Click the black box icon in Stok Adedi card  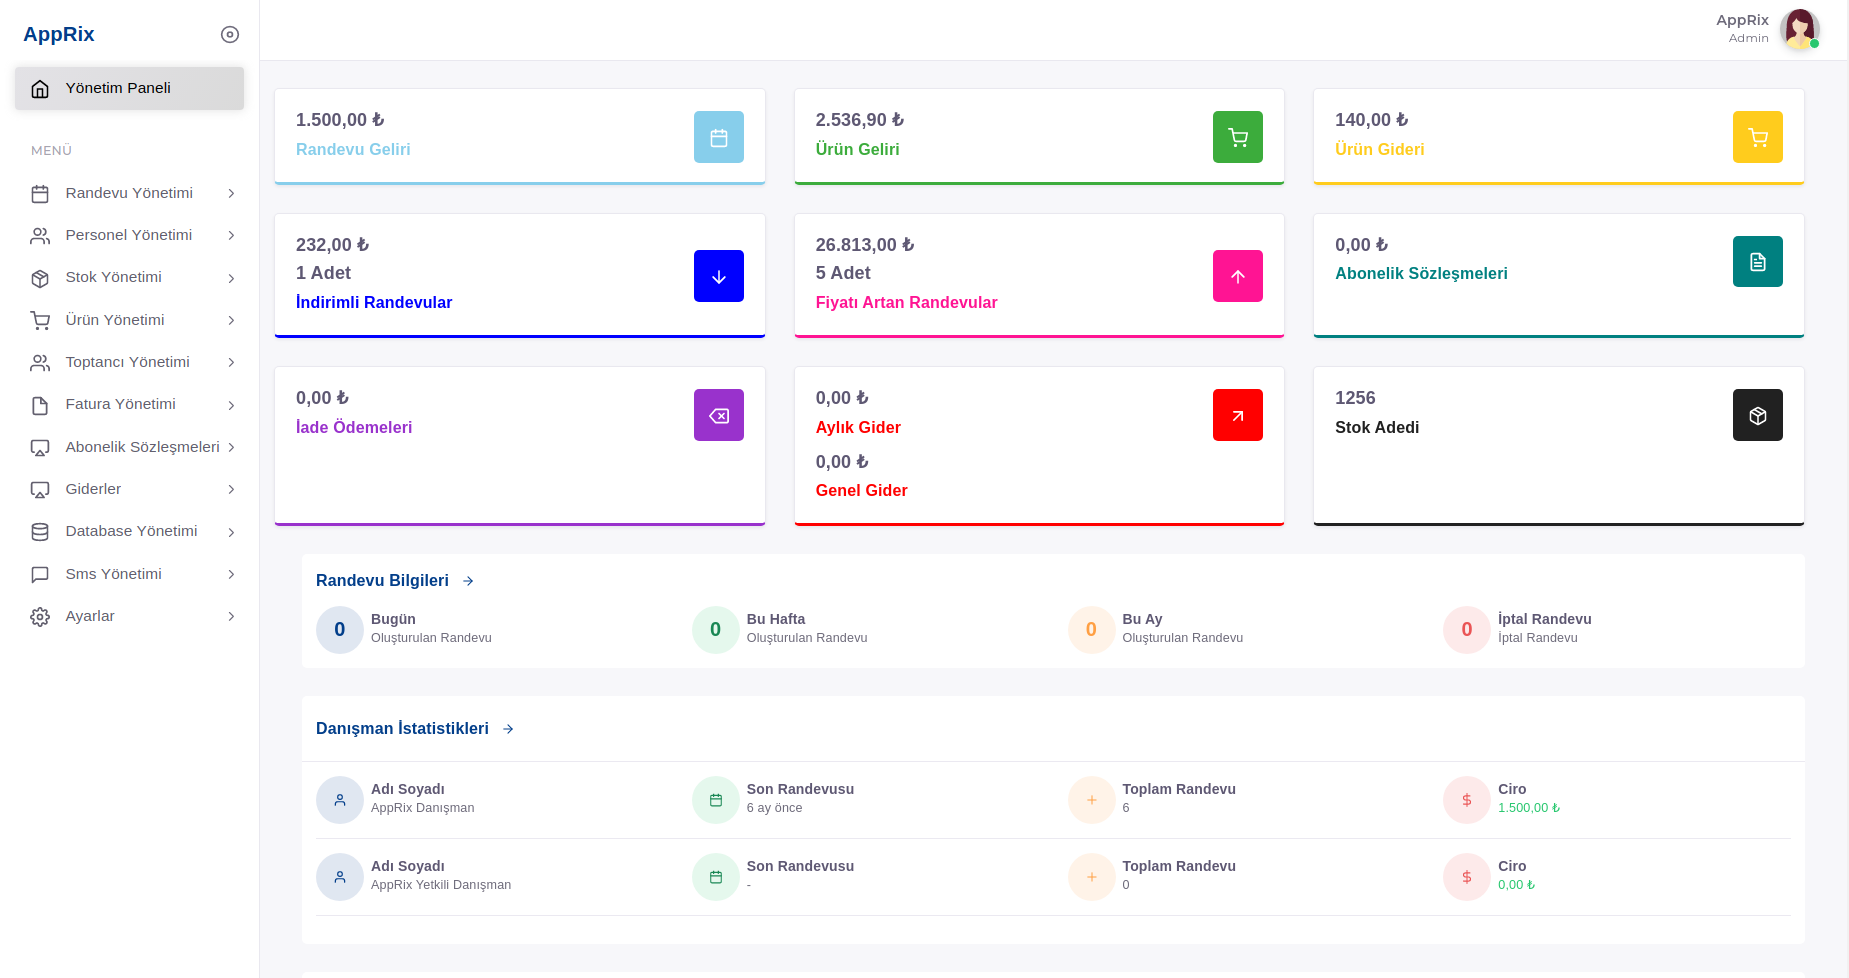pos(1758,415)
